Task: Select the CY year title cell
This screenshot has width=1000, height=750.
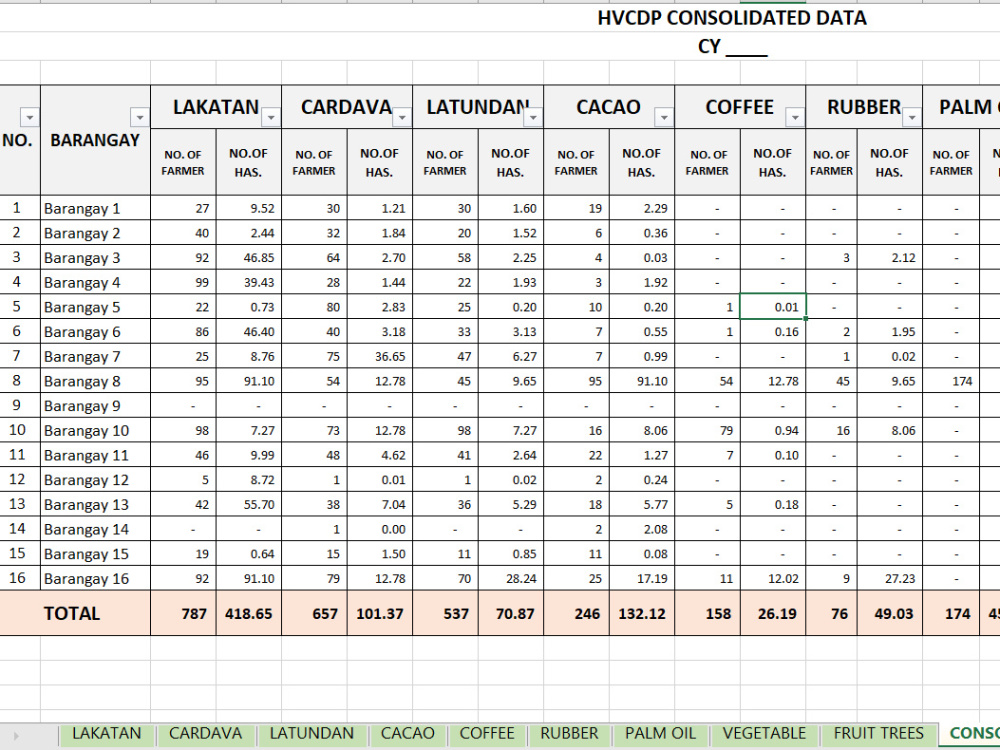Action: coord(732,47)
